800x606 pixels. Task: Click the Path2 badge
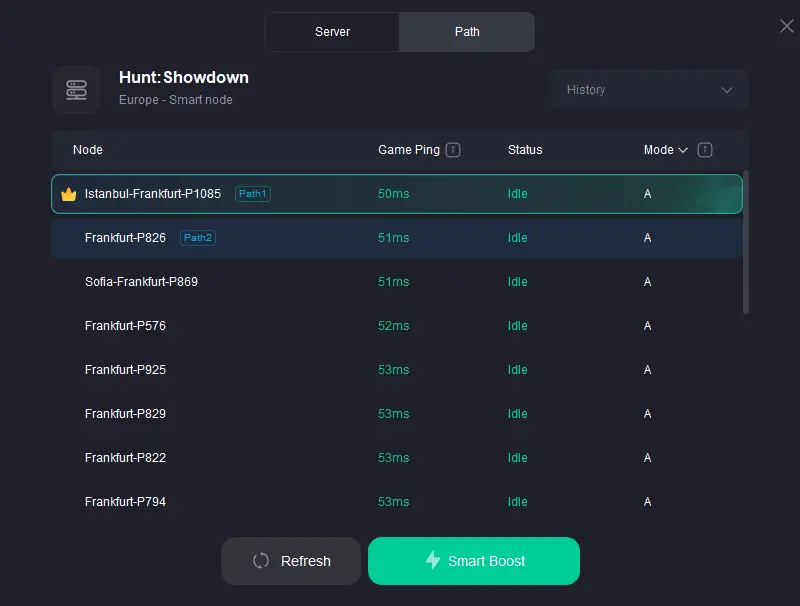pos(197,238)
